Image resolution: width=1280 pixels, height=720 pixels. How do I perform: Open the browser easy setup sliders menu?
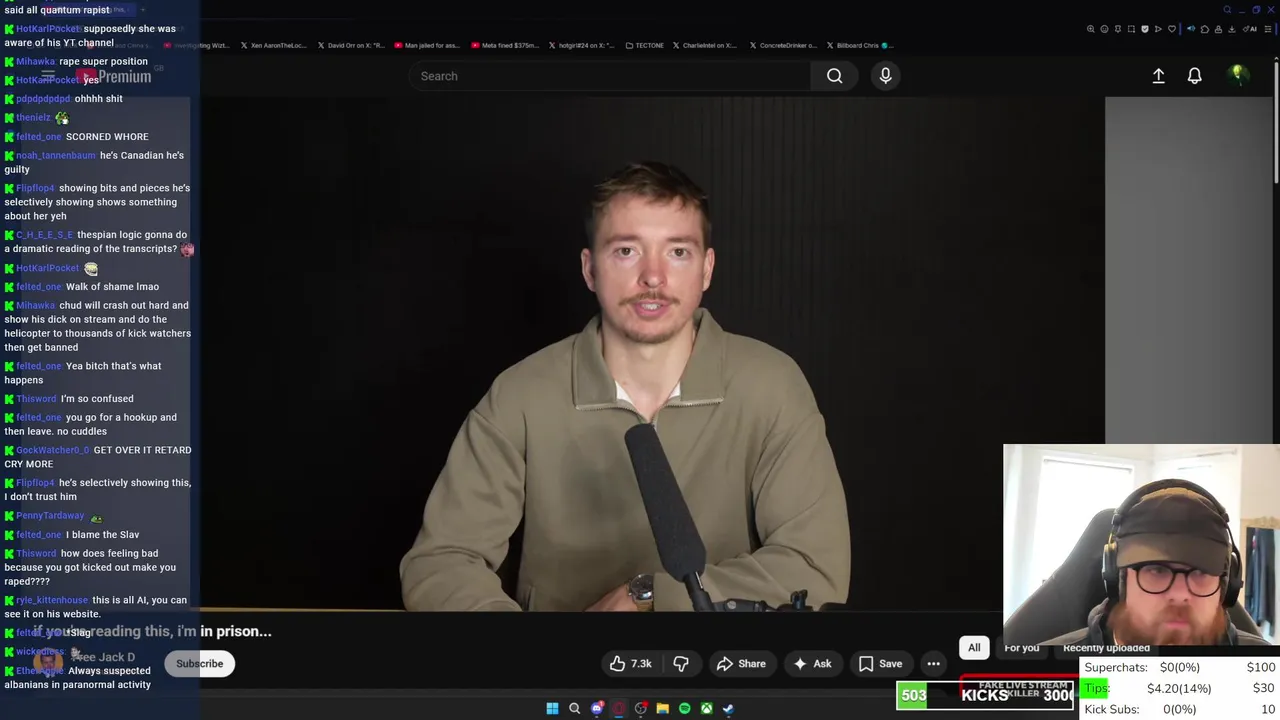[1268, 29]
